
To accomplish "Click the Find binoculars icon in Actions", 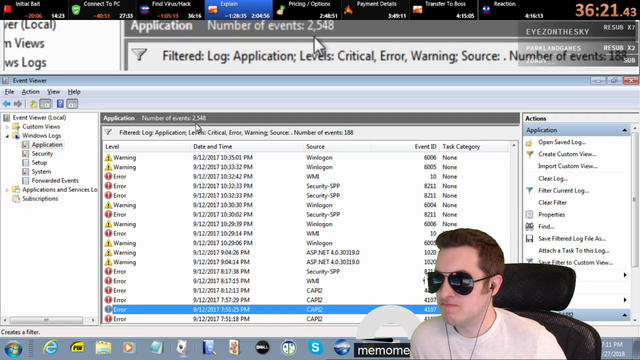I will (x=529, y=227).
